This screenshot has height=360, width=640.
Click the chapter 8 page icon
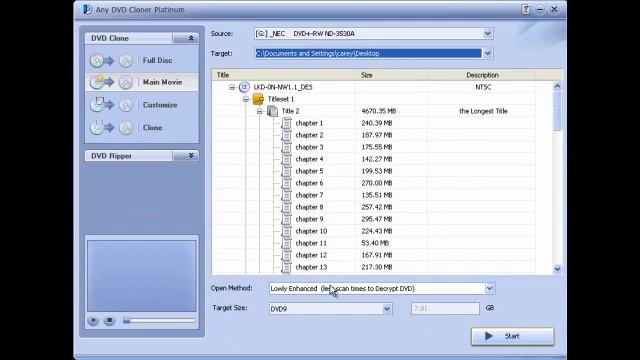(x=287, y=207)
